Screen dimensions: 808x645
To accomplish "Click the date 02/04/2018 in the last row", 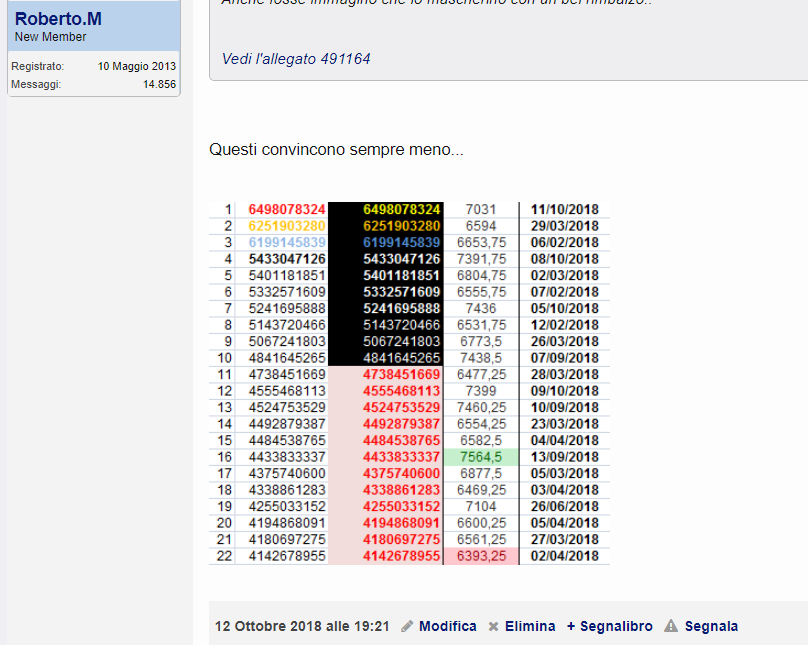I will pos(564,556).
